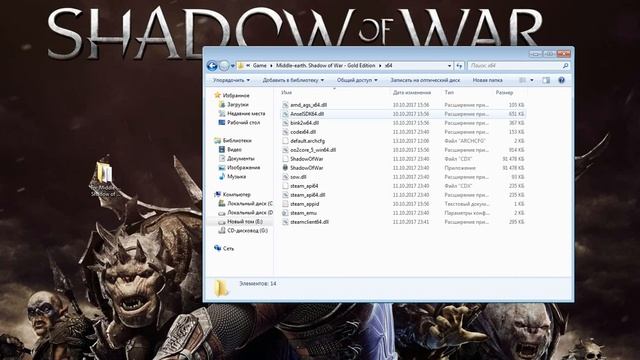The width and height of the screenshot is (640, 360).
Task: Toggle the preview pane icon
Action: coord(546,80)
